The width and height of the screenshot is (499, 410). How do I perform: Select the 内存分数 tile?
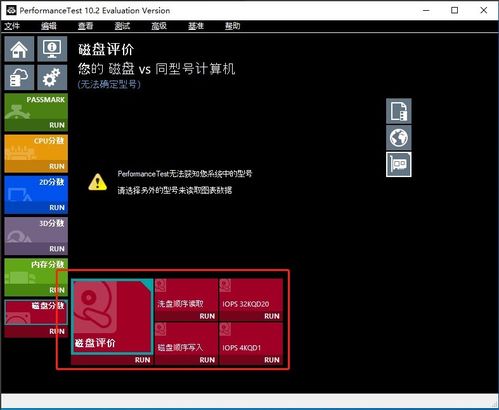[36, 272]
